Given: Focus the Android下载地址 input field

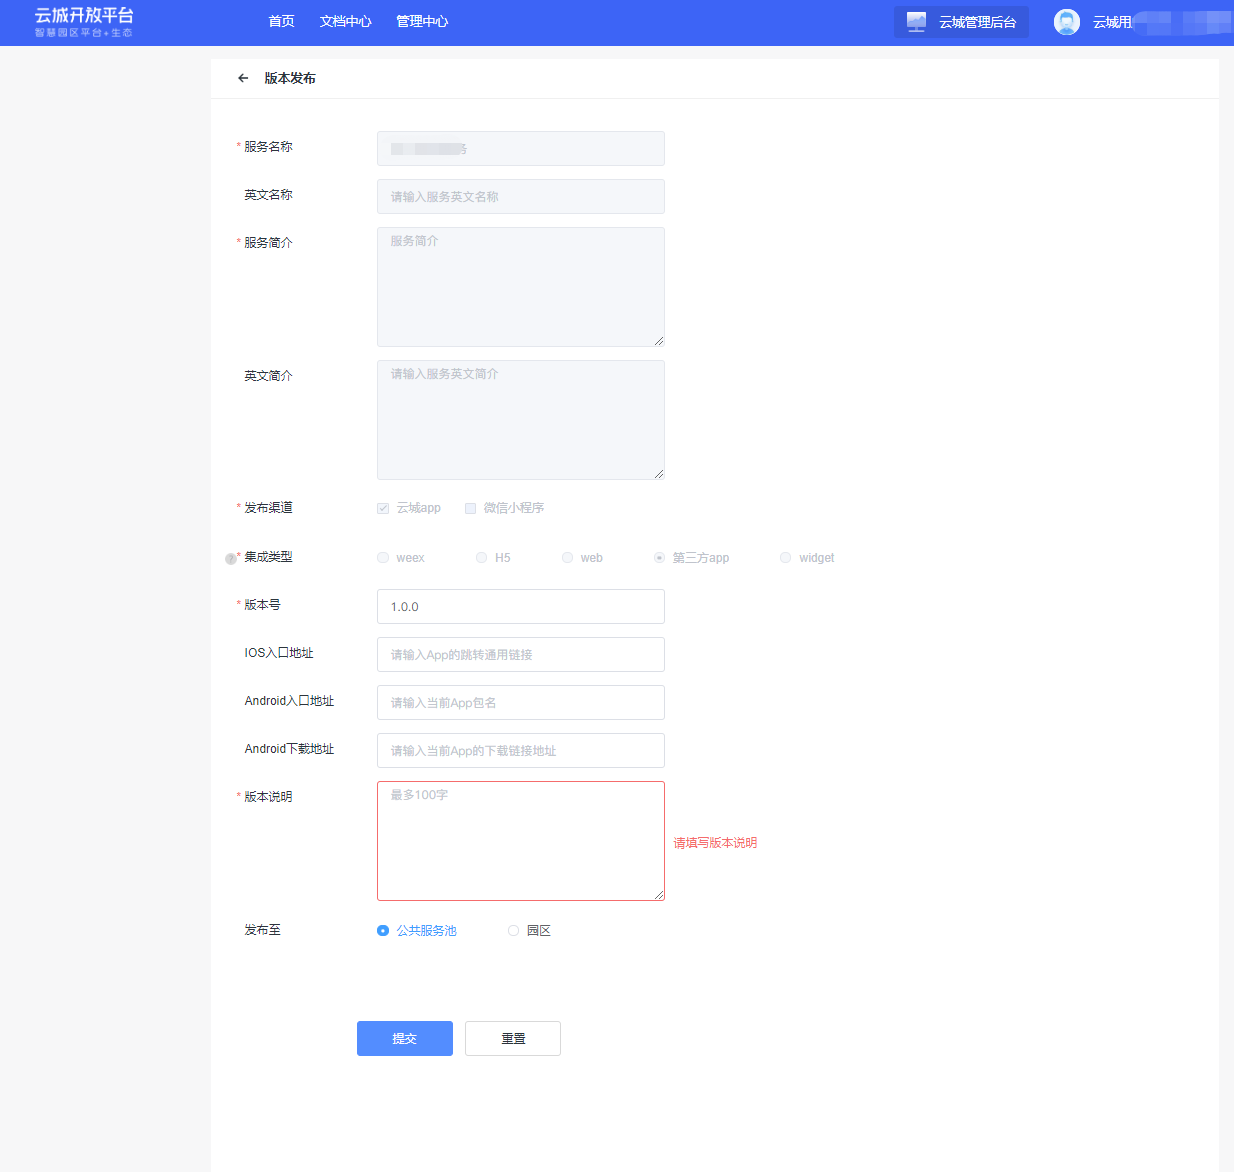Looking at the screenshot, I should [521, 751].
